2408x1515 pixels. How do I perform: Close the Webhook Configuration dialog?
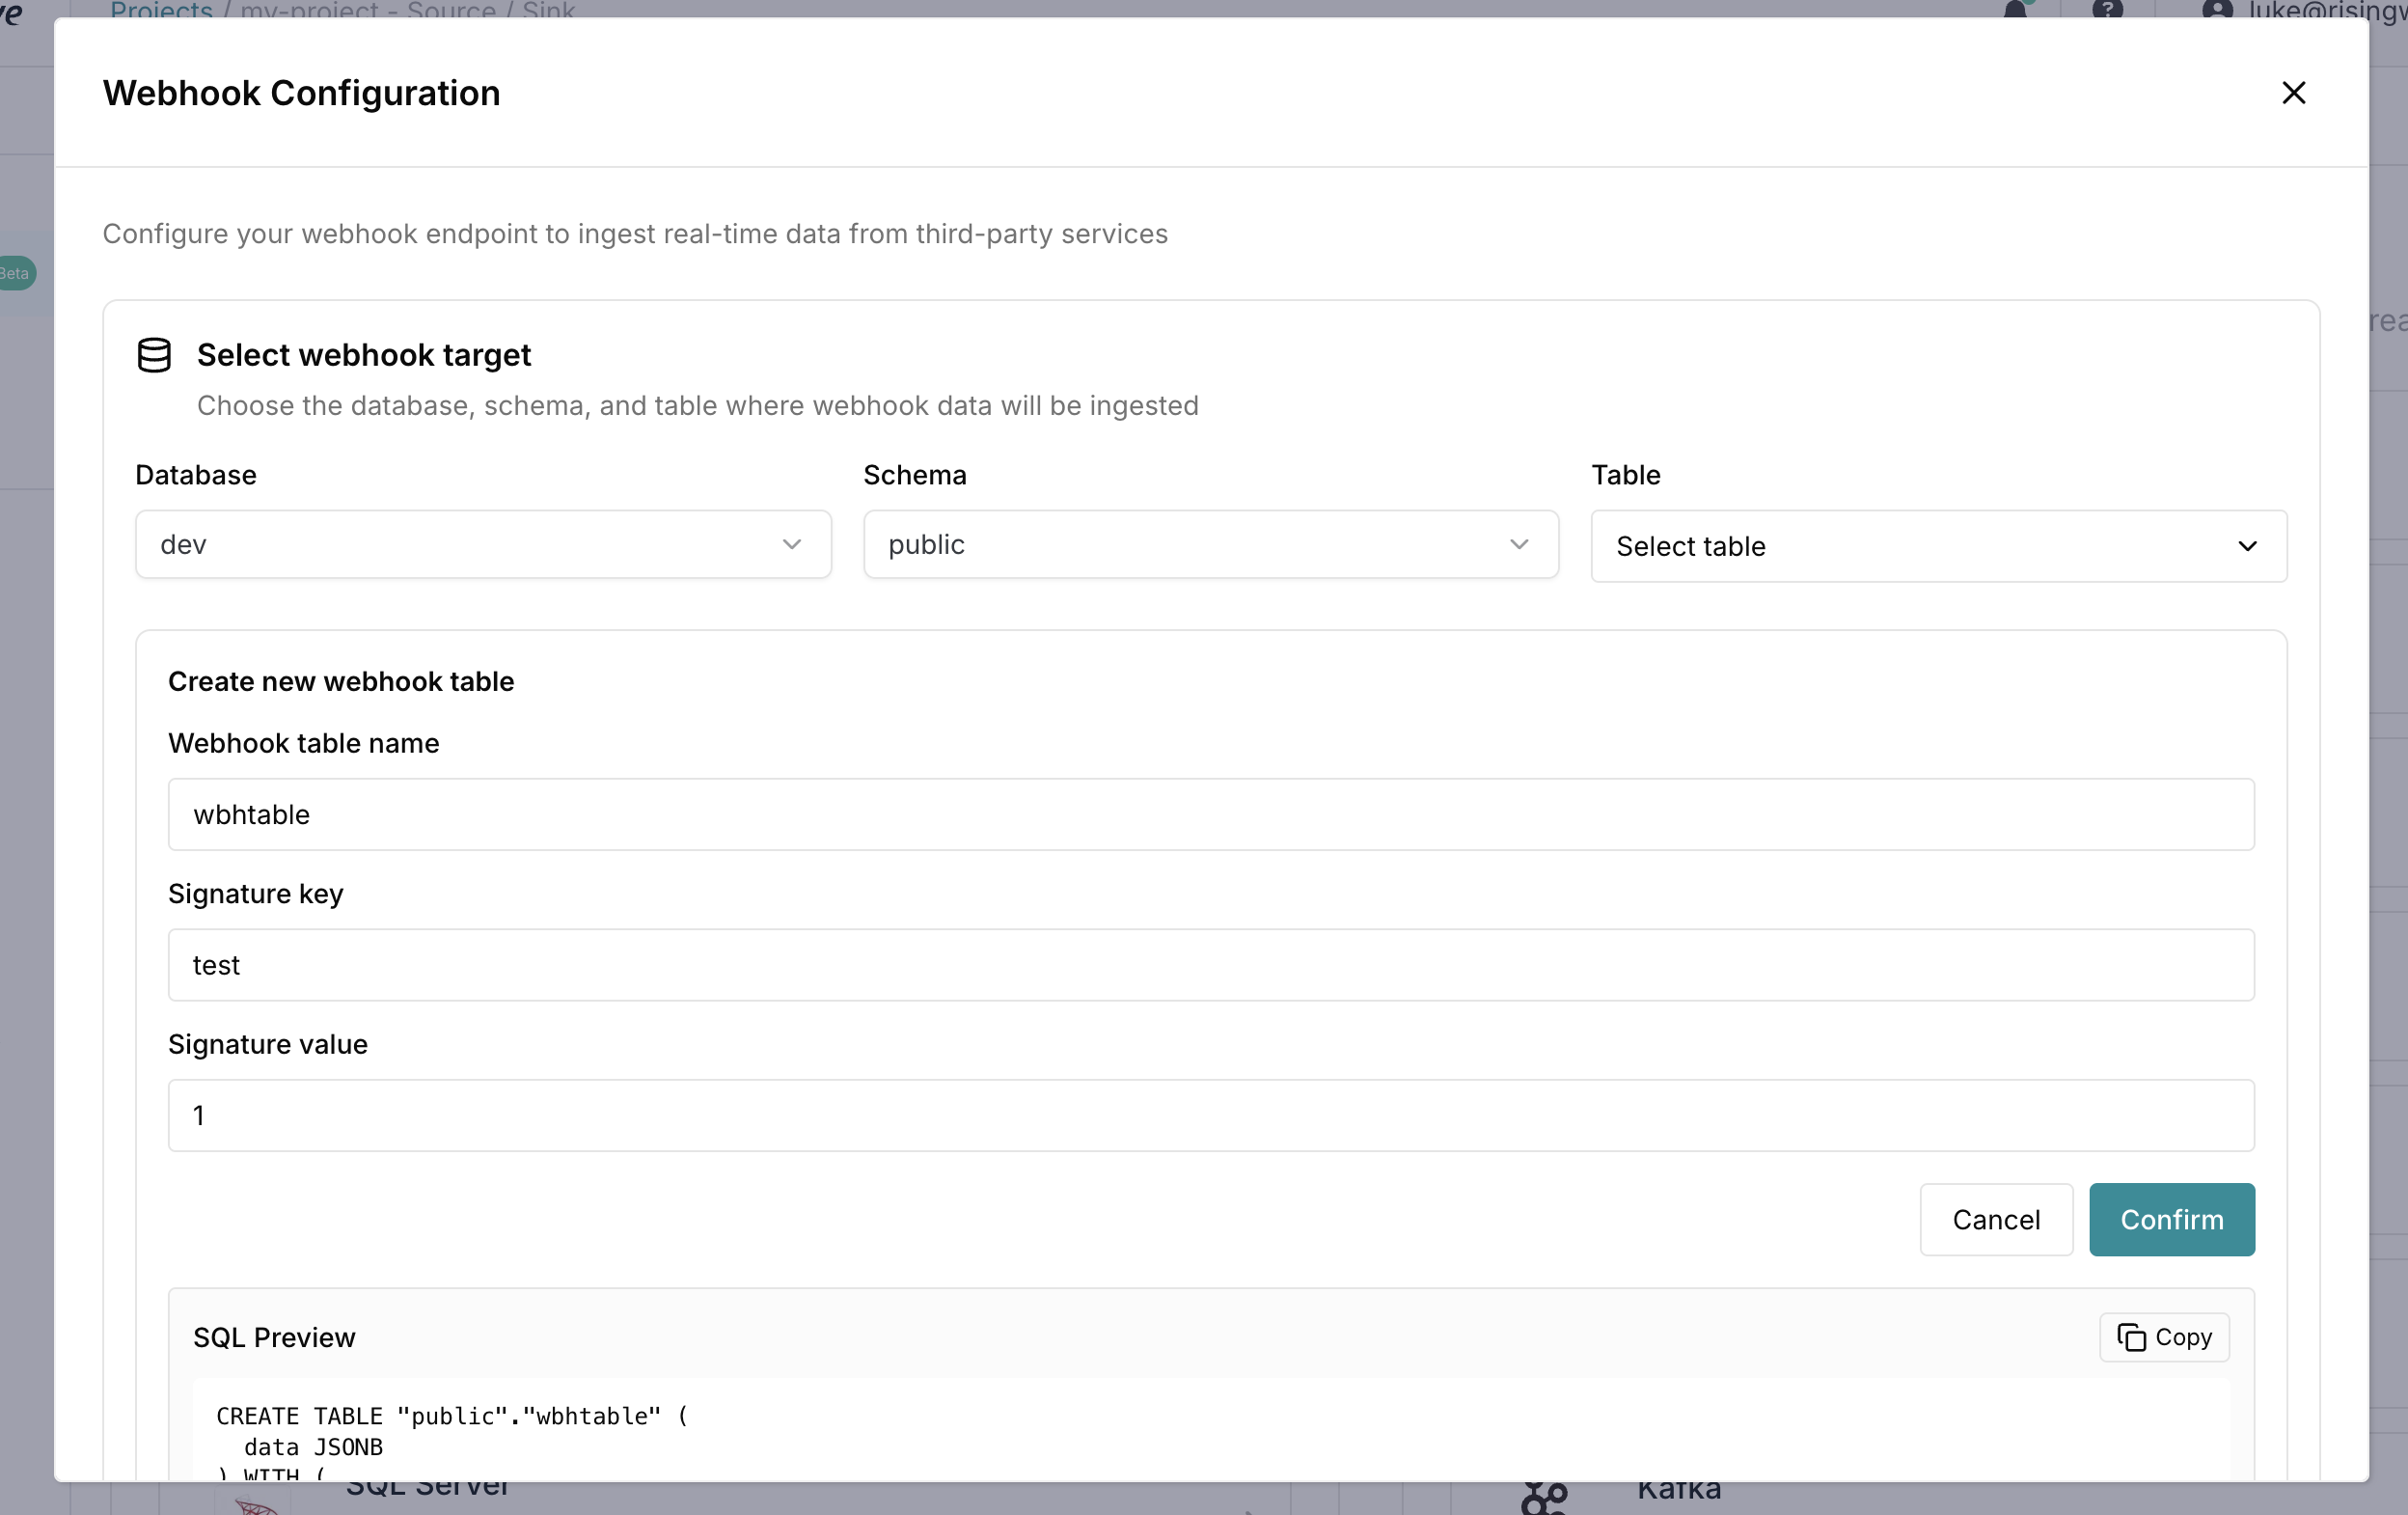2294,92
